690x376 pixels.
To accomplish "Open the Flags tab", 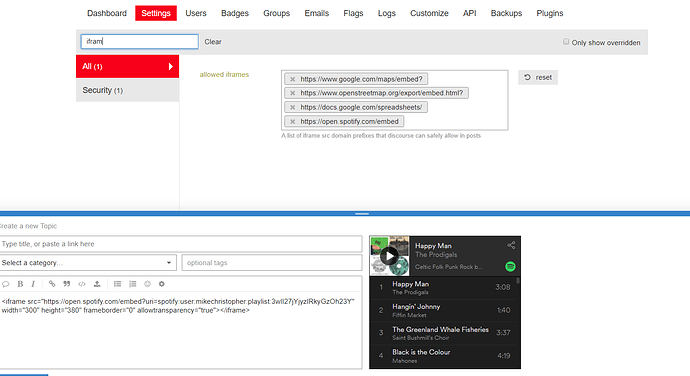I will 353,13.
